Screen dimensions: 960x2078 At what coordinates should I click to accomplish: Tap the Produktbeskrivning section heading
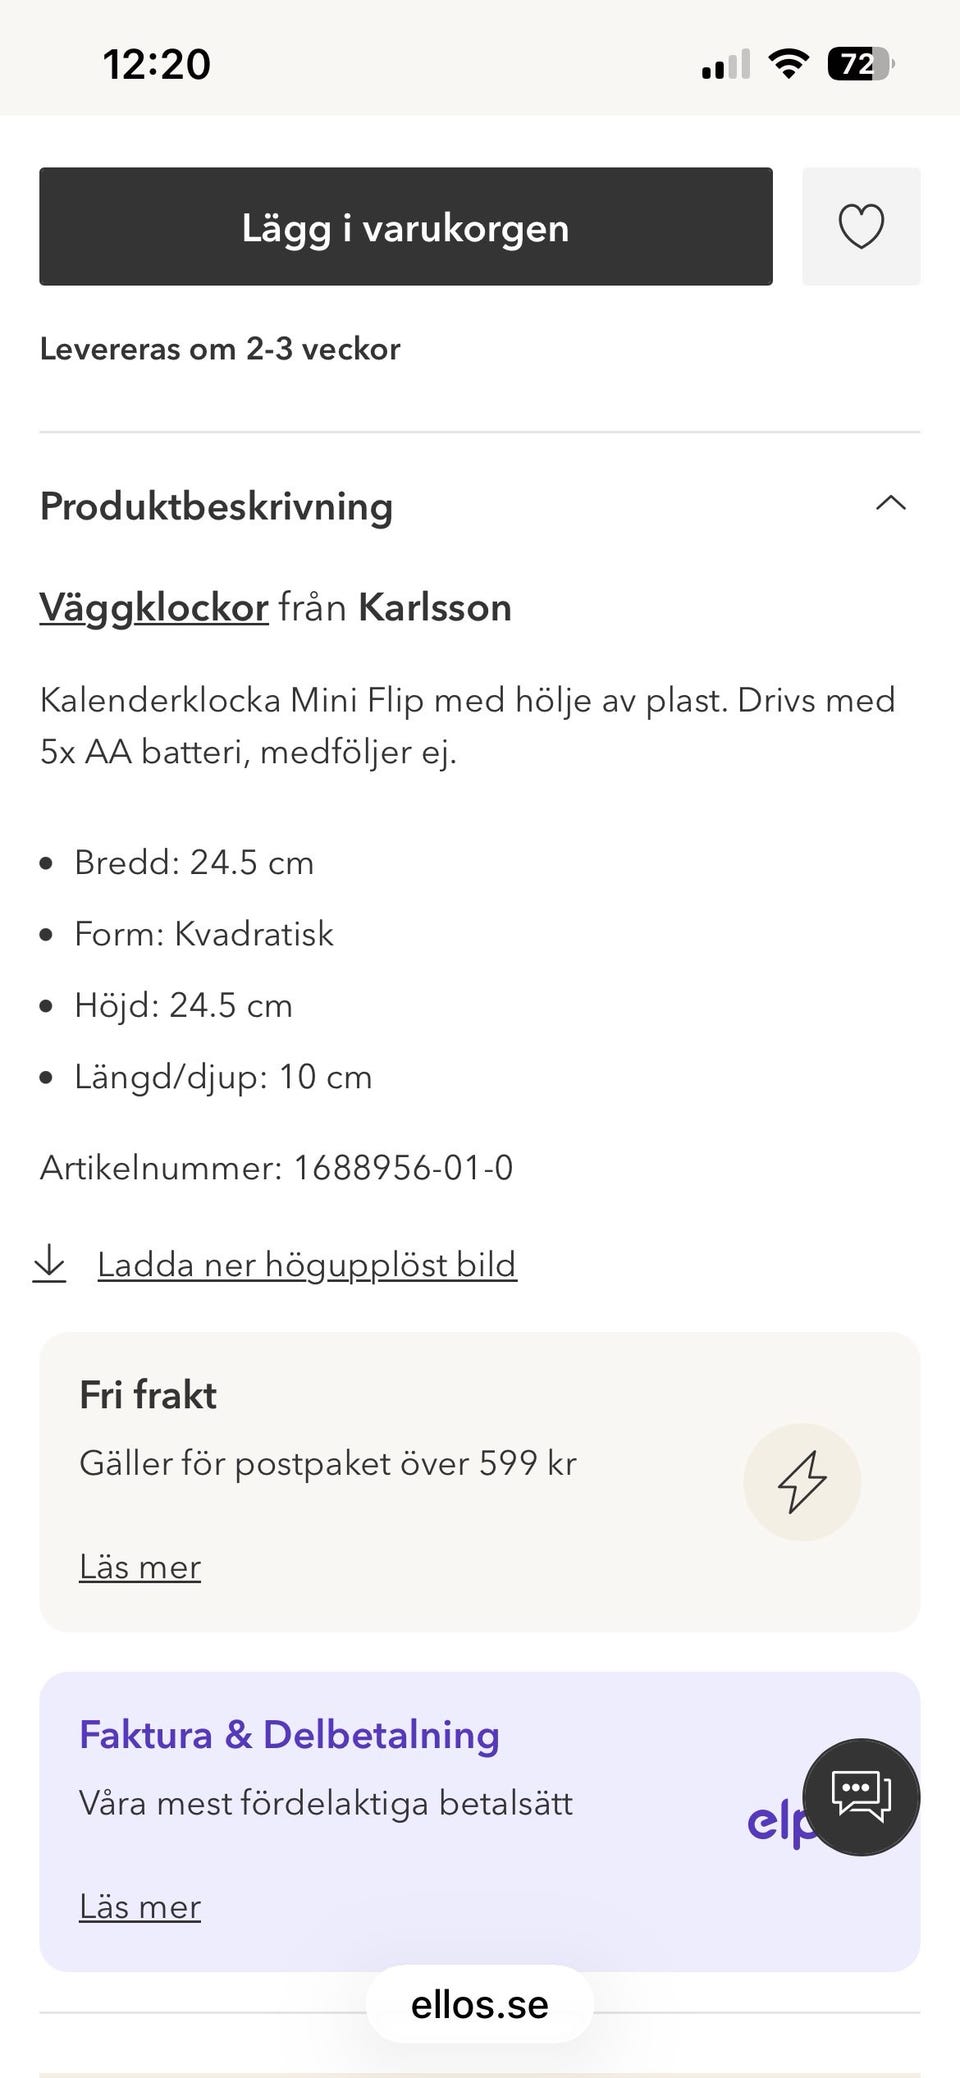click(216, 506)
